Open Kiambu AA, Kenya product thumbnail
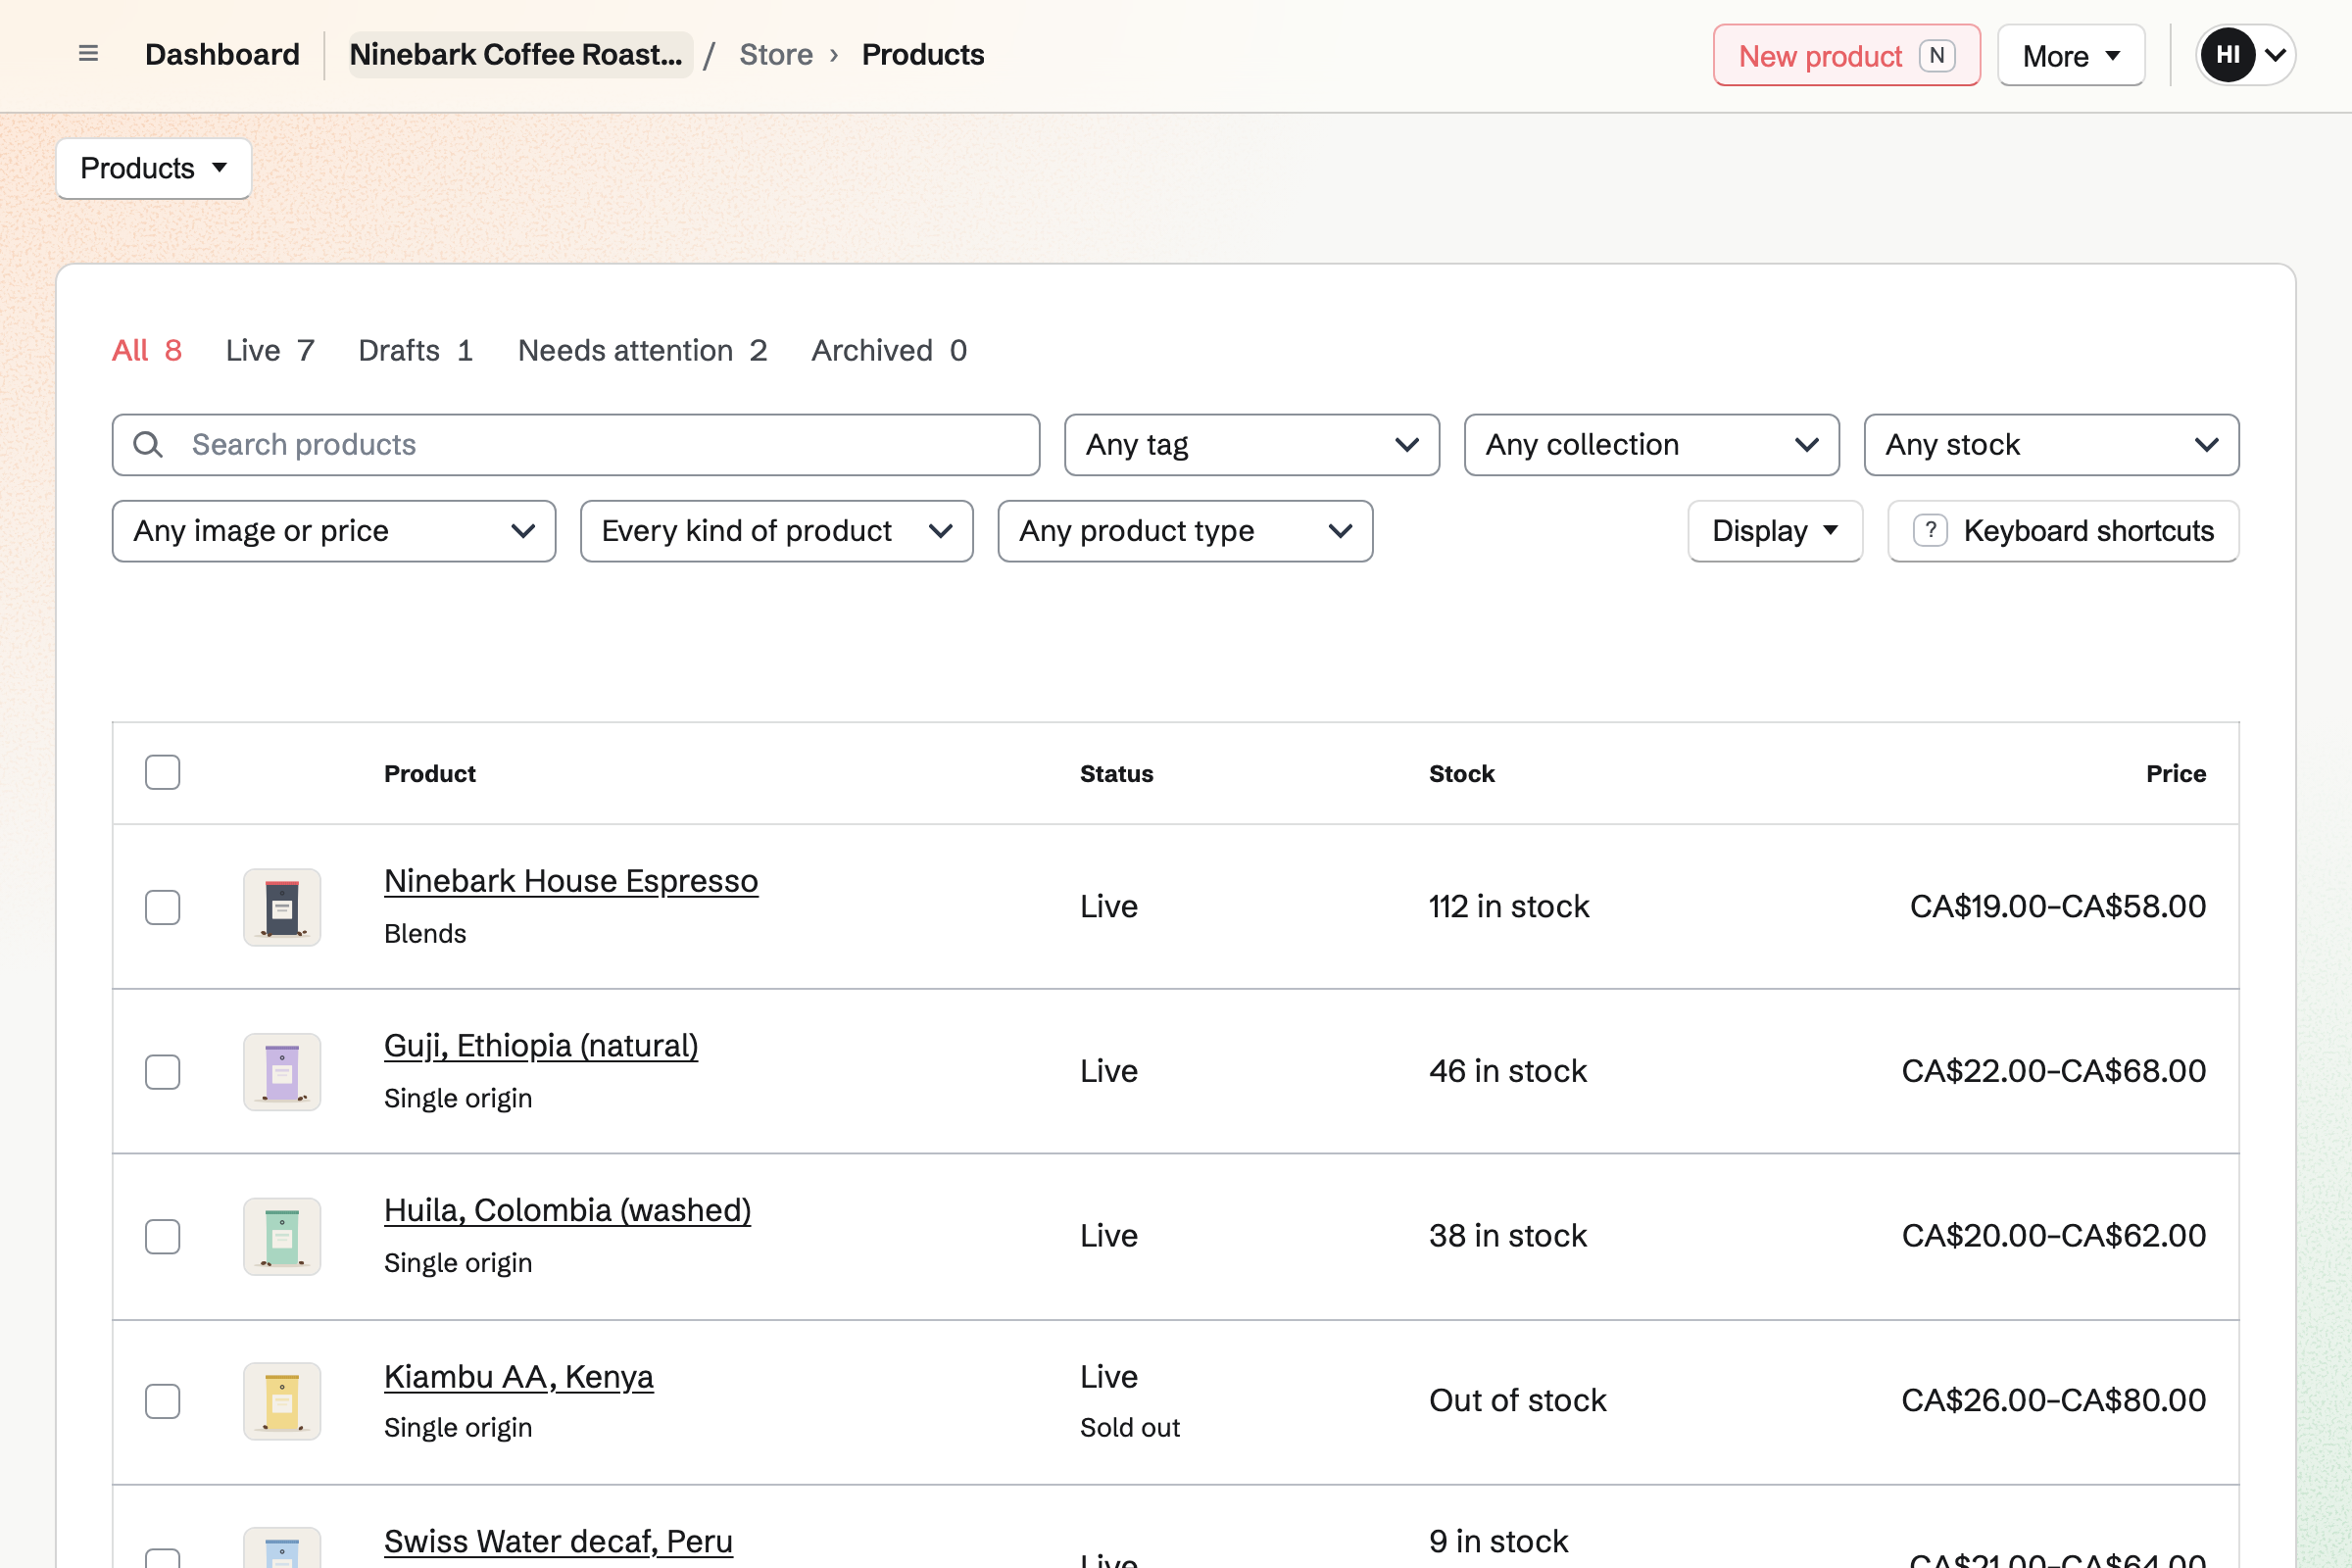This screenshot has width=2352, height=1568. (282, 1401)
